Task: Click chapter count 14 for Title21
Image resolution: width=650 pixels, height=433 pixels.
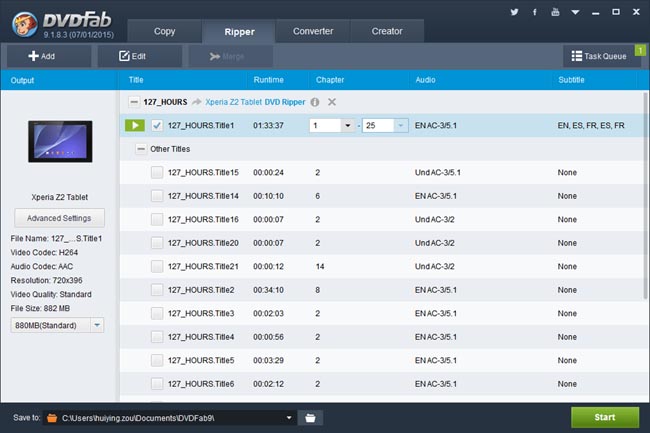Action: (x=320, y=266)
